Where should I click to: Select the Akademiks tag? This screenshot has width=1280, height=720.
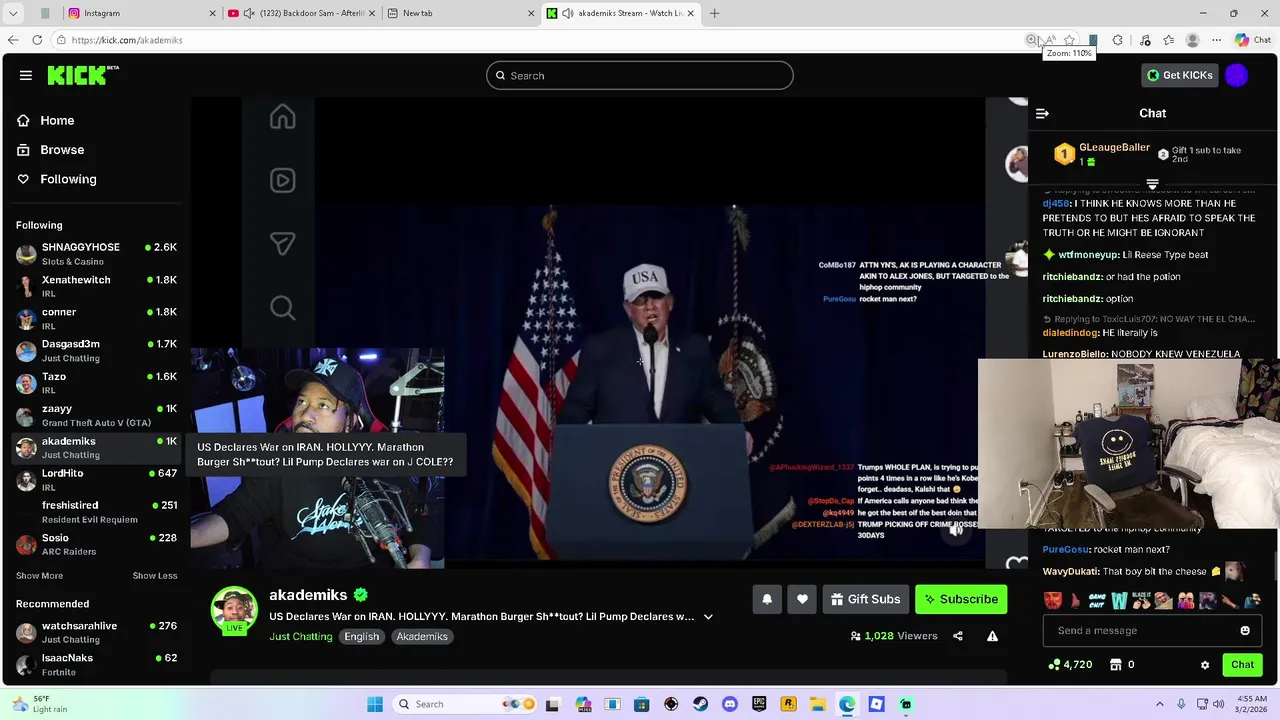tap(422, 637)
